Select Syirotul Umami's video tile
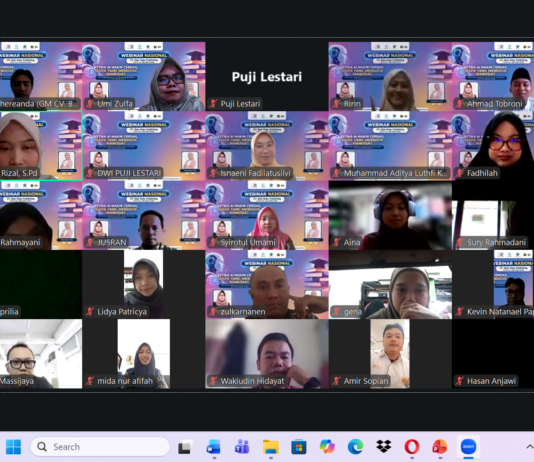534x462 pixels. click(267, 215)
